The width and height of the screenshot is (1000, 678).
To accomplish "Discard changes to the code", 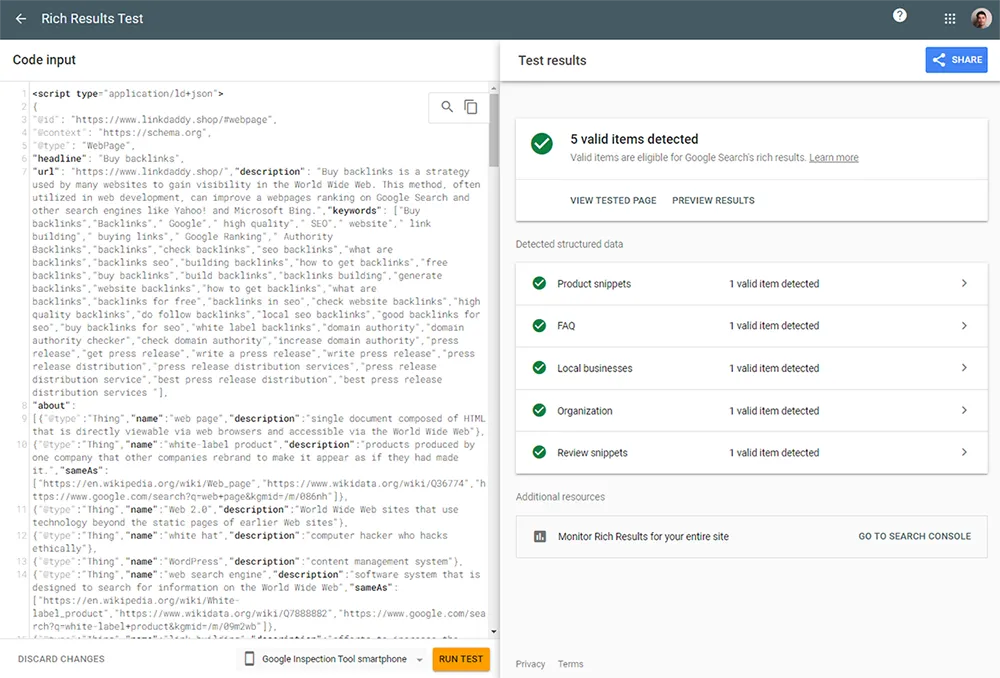I will point(61,659).
